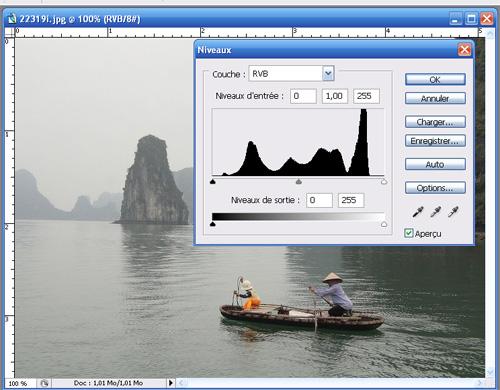Click the highlight input field showing 255

click(x=366, y=96)
